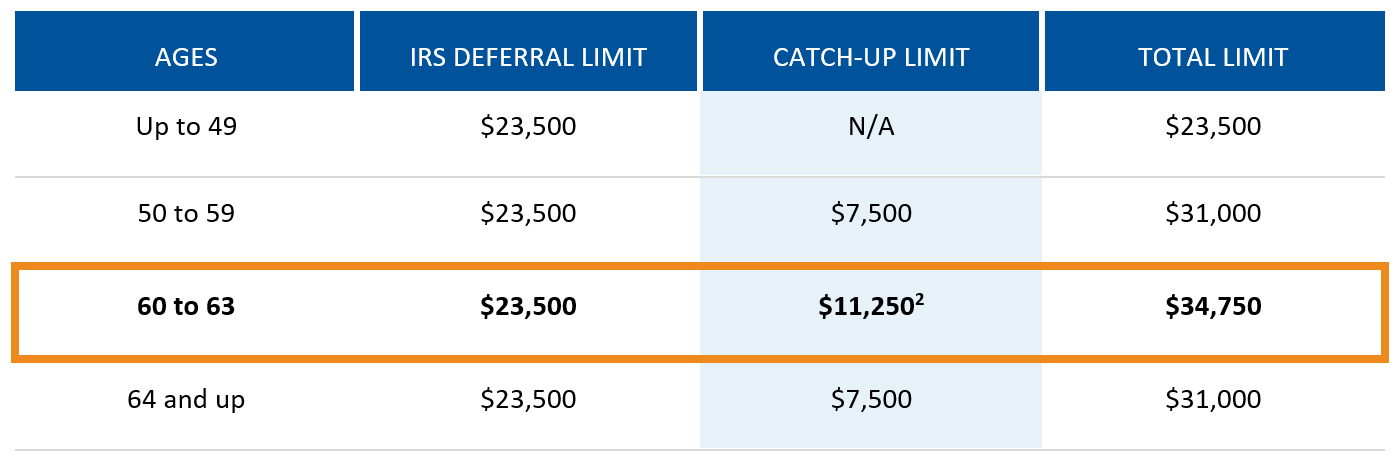Screen dimensions: 1397x460
Task: Select the CATCH-UP LIMIT column header
Action: (x=871, y=56)
